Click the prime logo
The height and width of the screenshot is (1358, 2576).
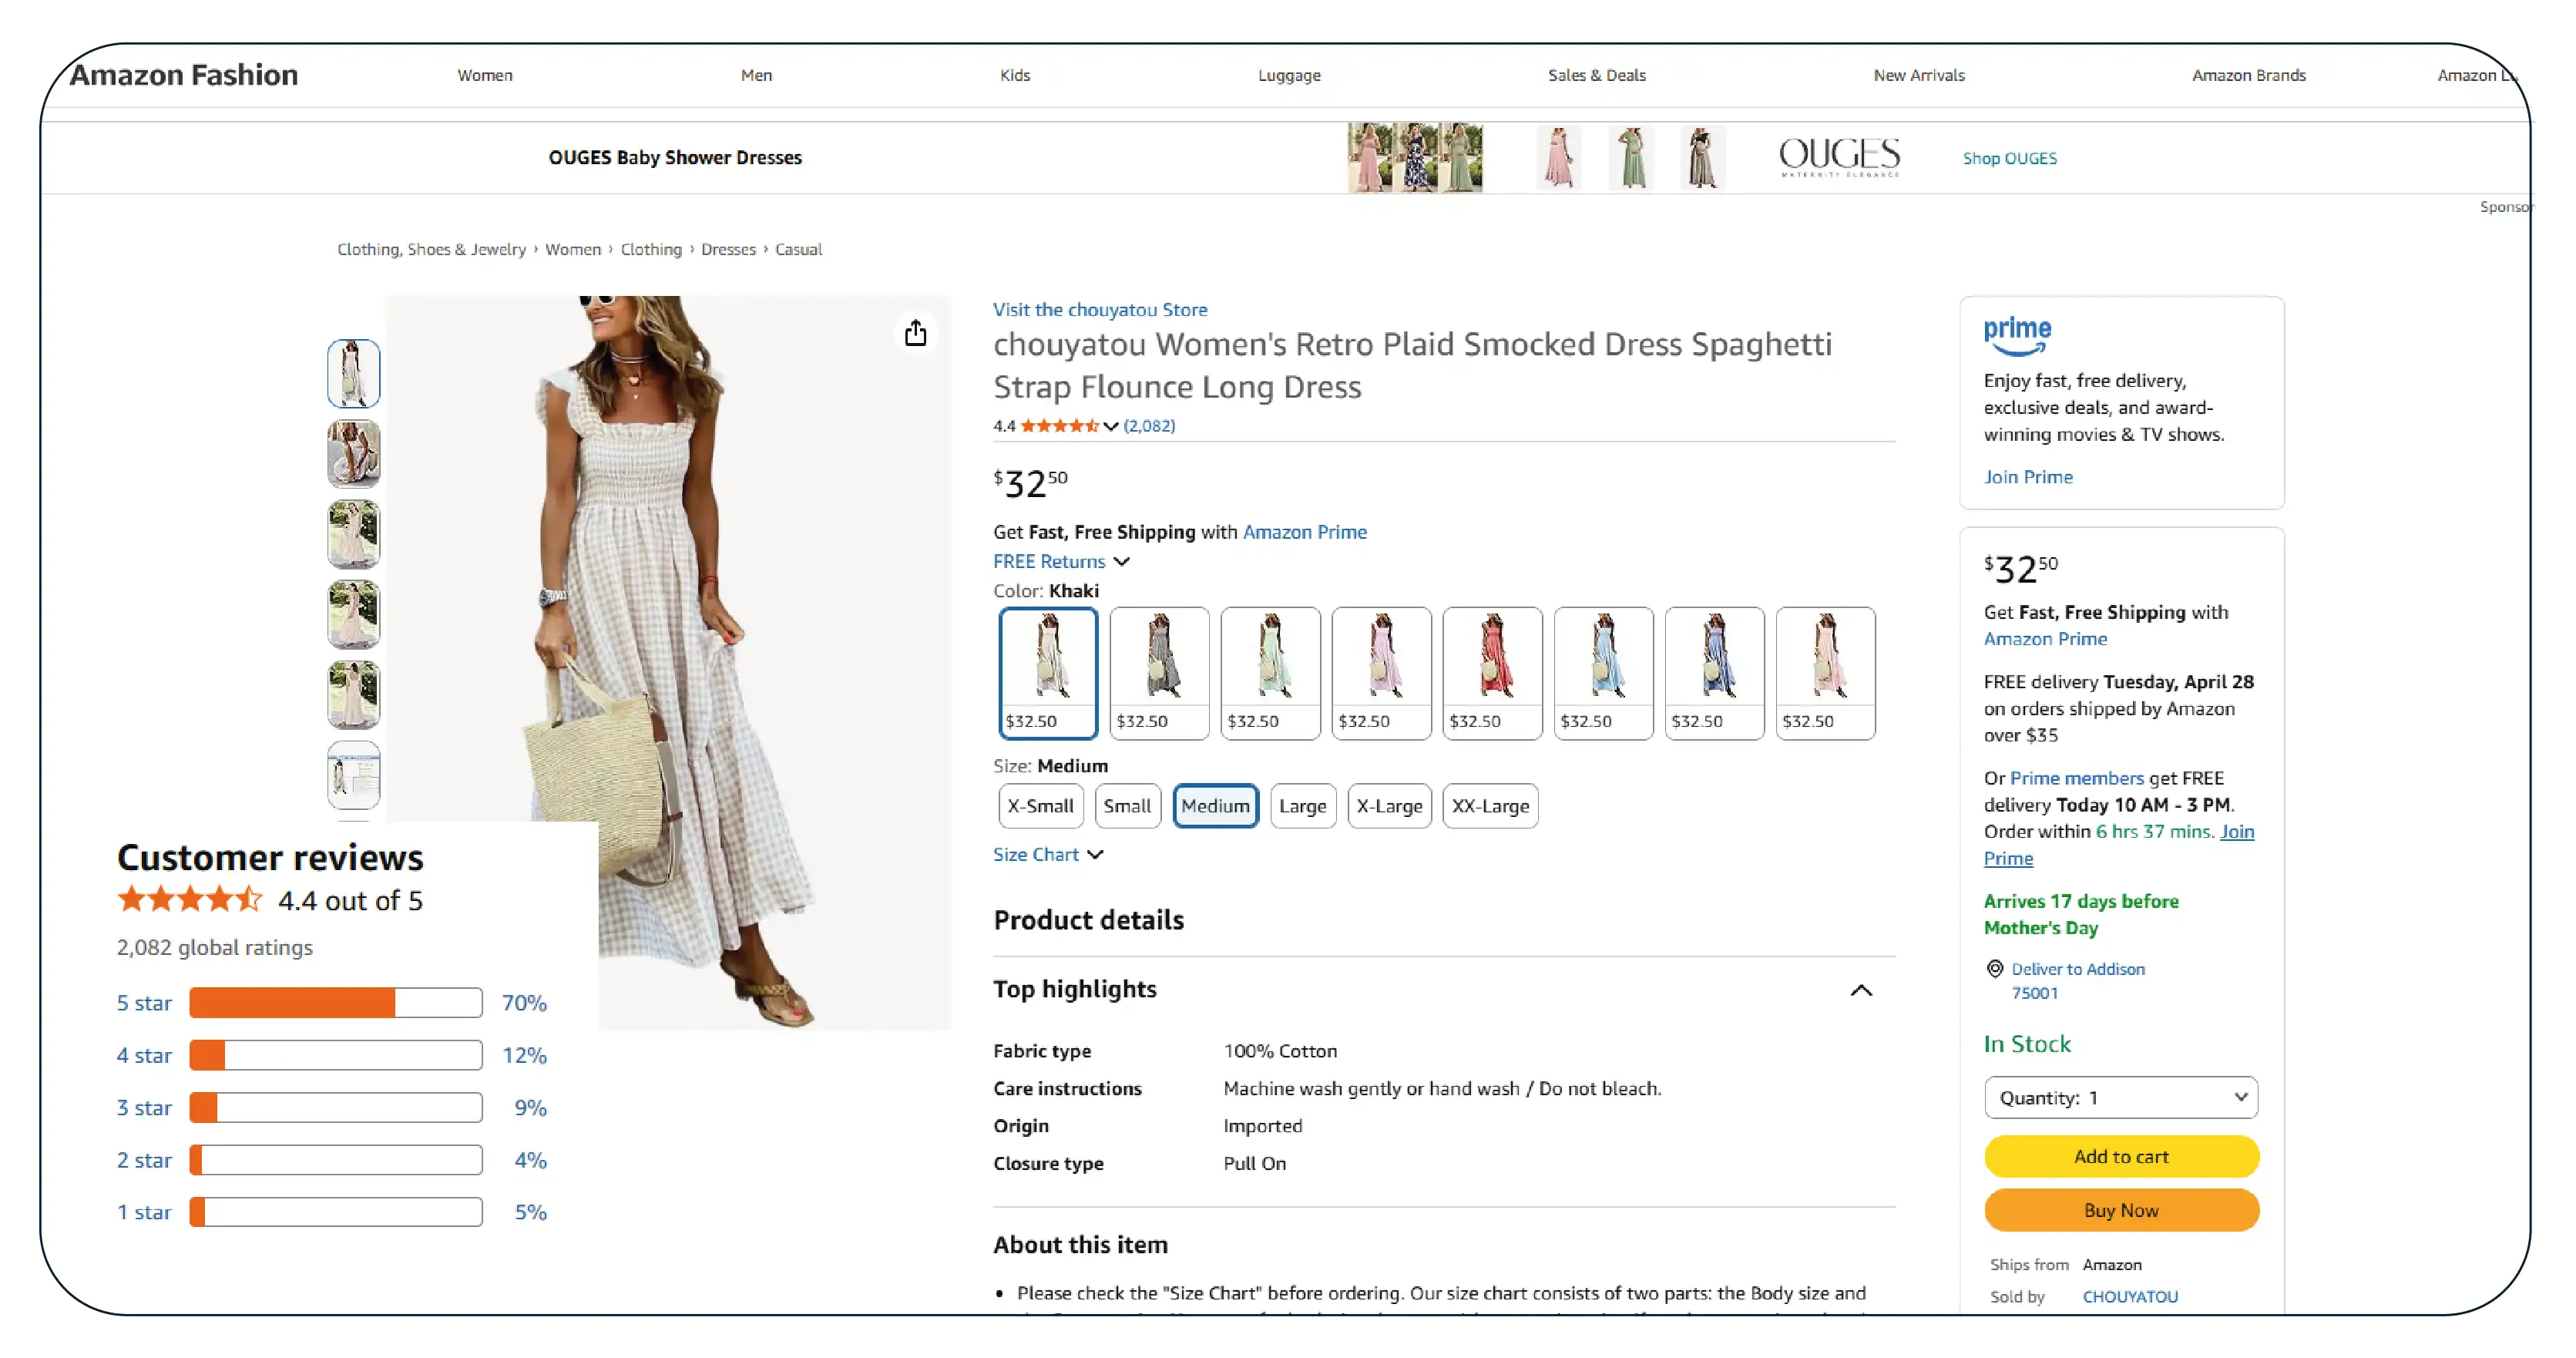point(2017,334)
